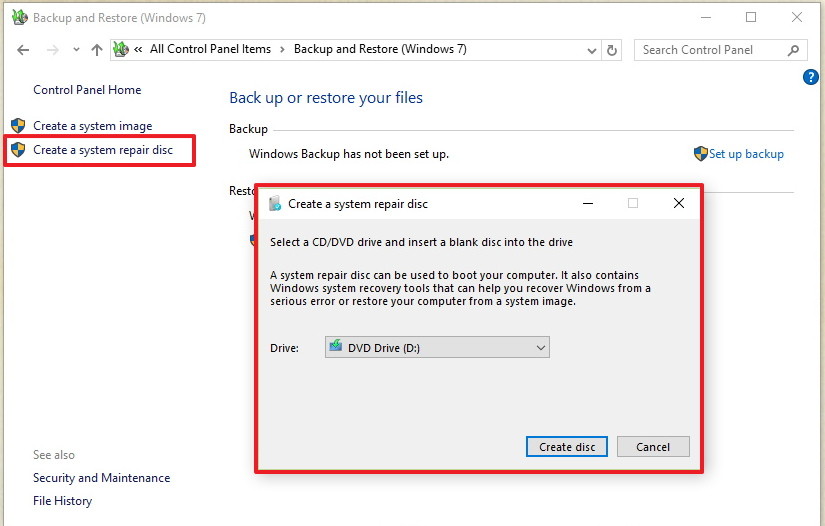The width and height of the screenshot is (825, 526).
Task: Click the Forward navigation arrow
Action: (53, 50)
